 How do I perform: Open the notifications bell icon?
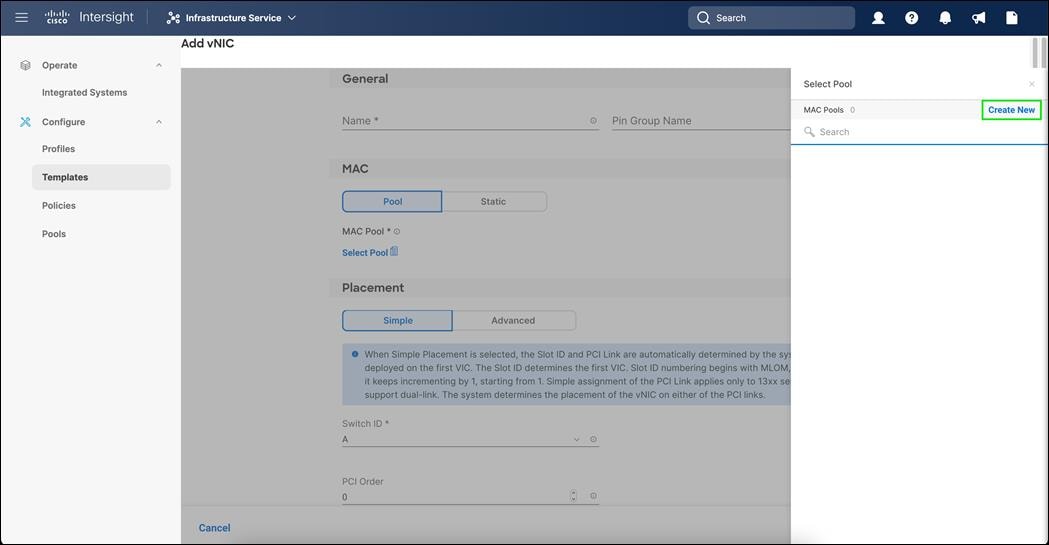pyautogui.click(x=945, y=18)
